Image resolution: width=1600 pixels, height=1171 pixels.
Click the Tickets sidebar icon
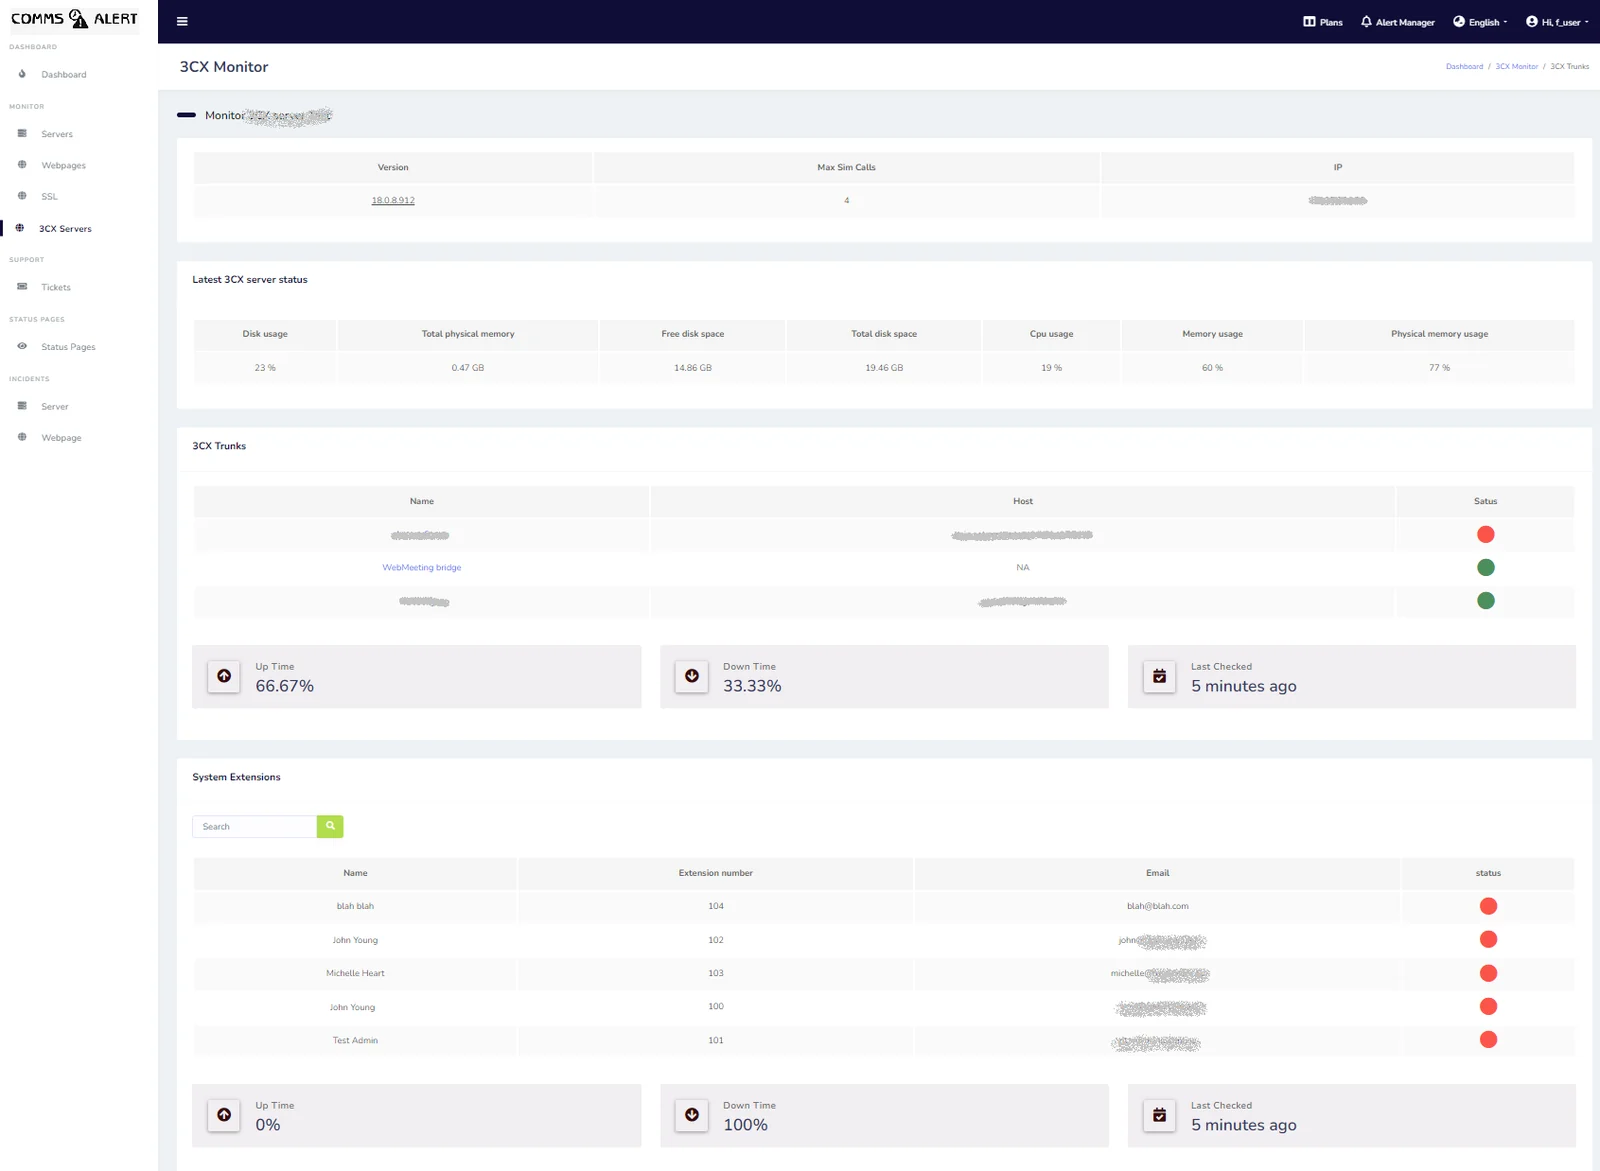pyautogui.click(x=22, y=287)
